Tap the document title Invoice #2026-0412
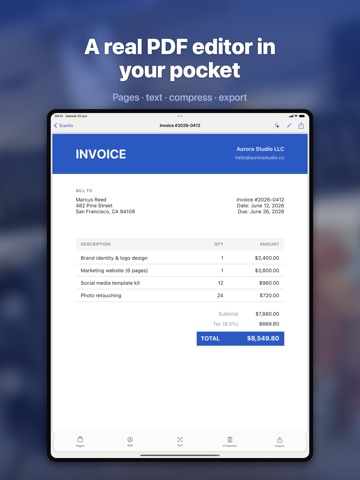The width and height of the screenshot is (360, 480). coord(180,125)
